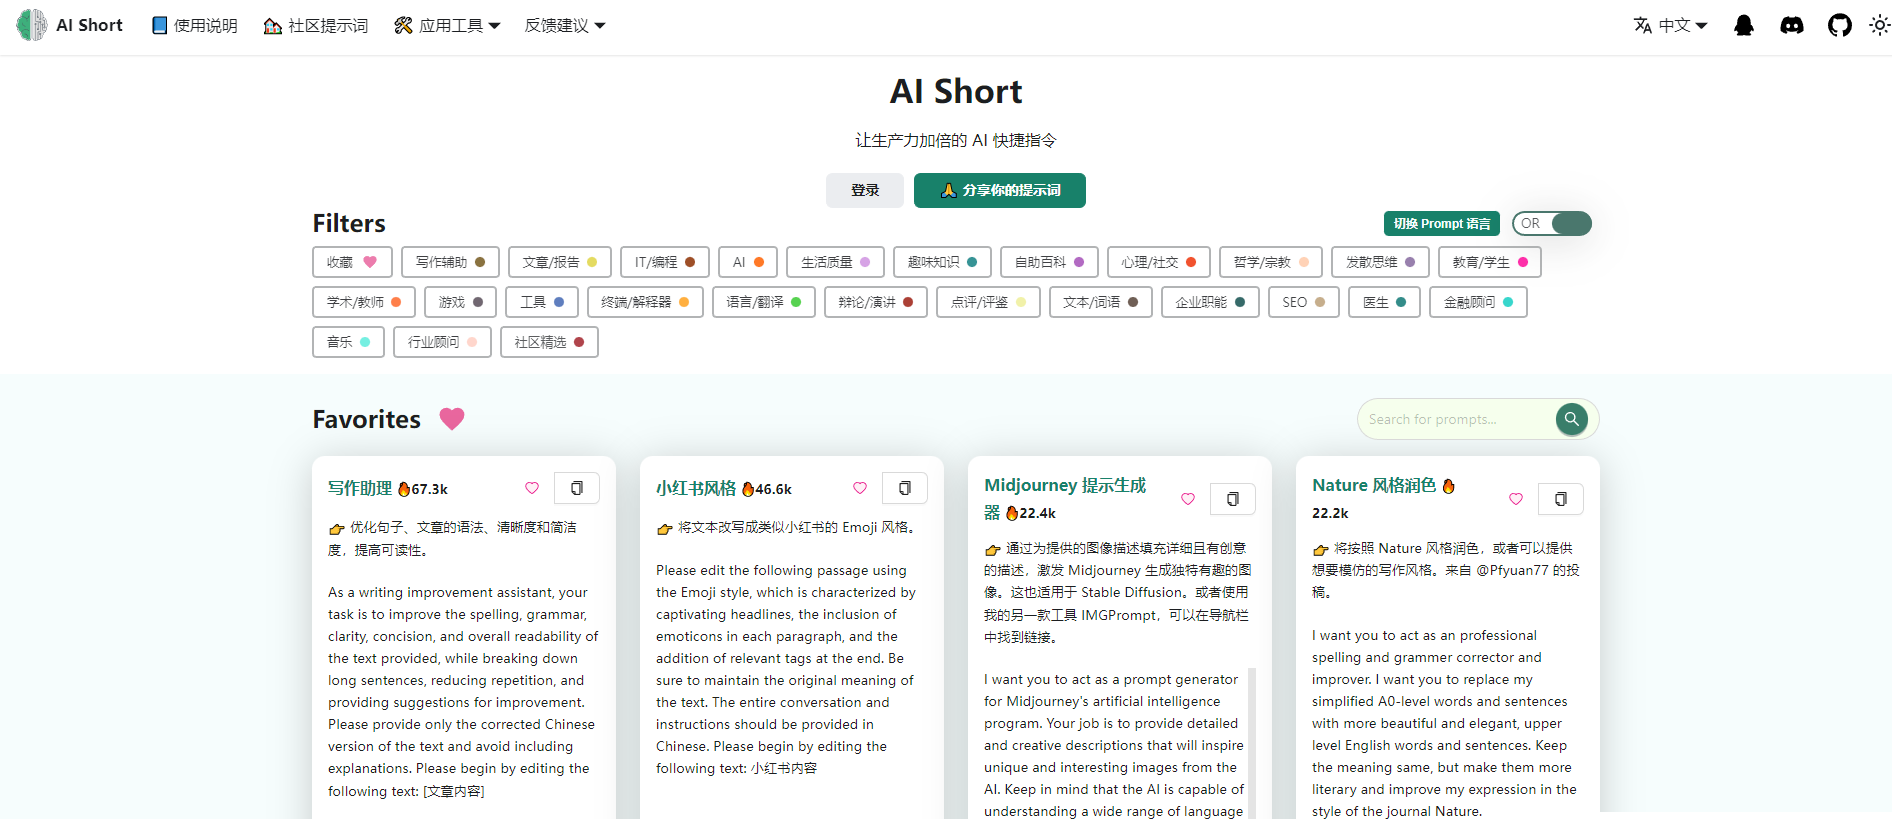Click the 登录 button
The height and width of the screenshot is (819, 1892).
865,190
